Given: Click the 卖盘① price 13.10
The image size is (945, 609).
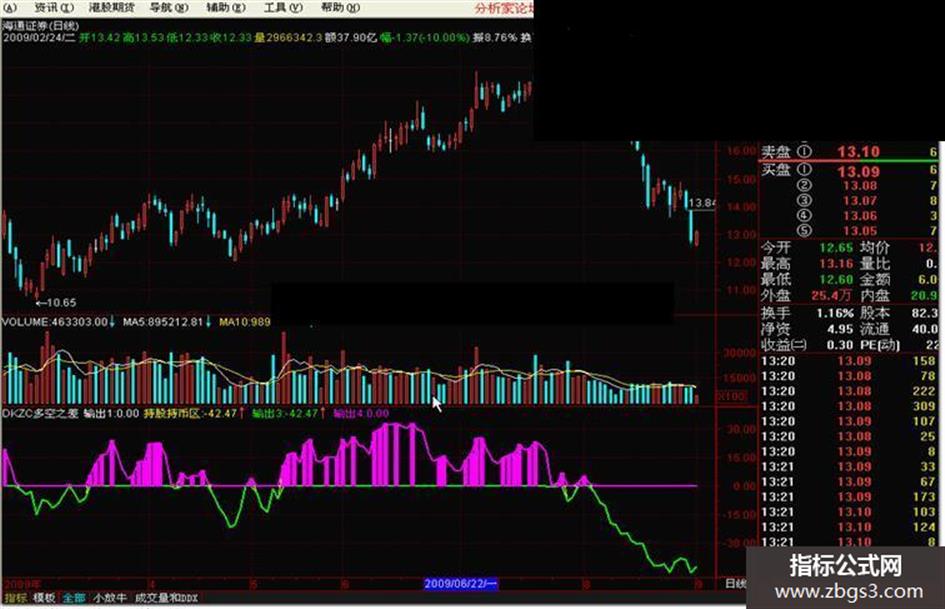Looking at the screenshot, I should pyautogui.click(x=858, y=151).
